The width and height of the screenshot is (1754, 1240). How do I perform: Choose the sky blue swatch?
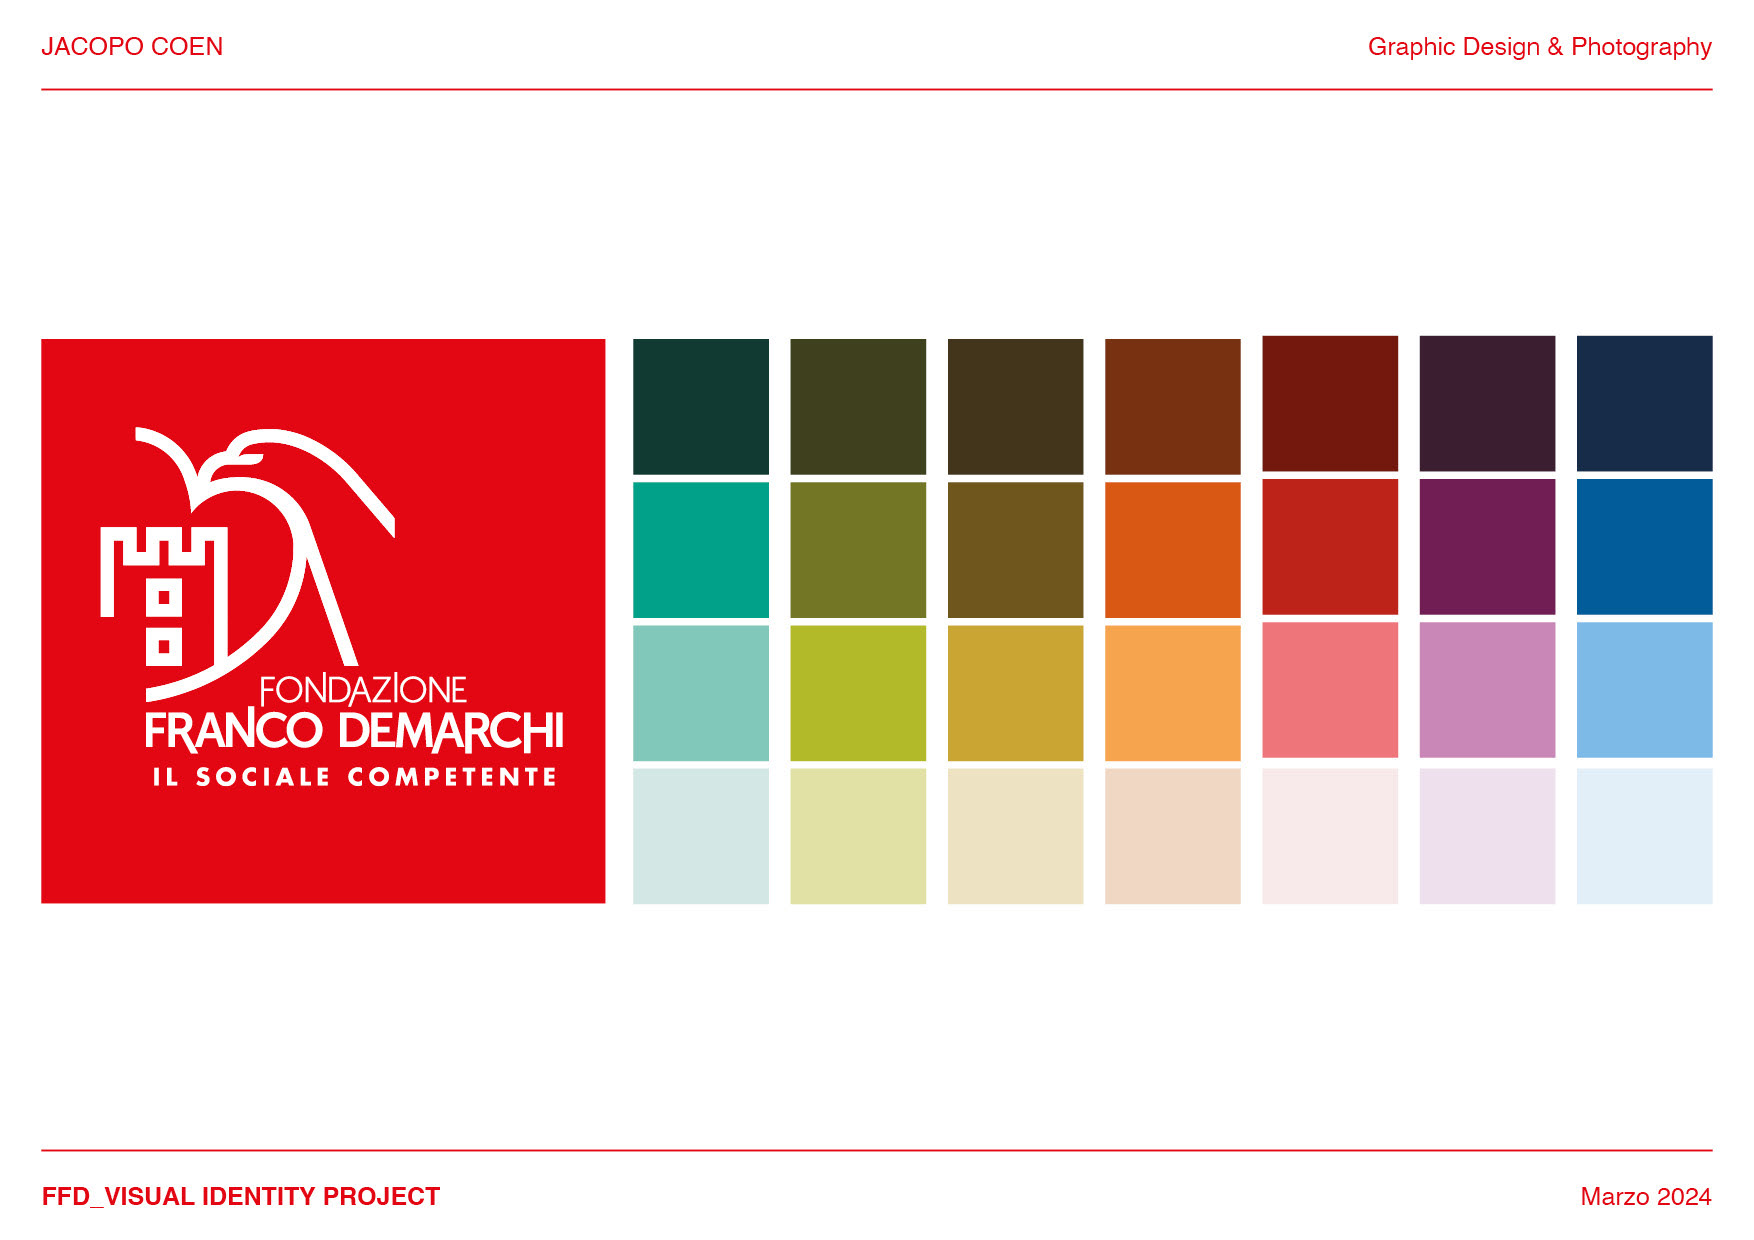(1645, 690)
